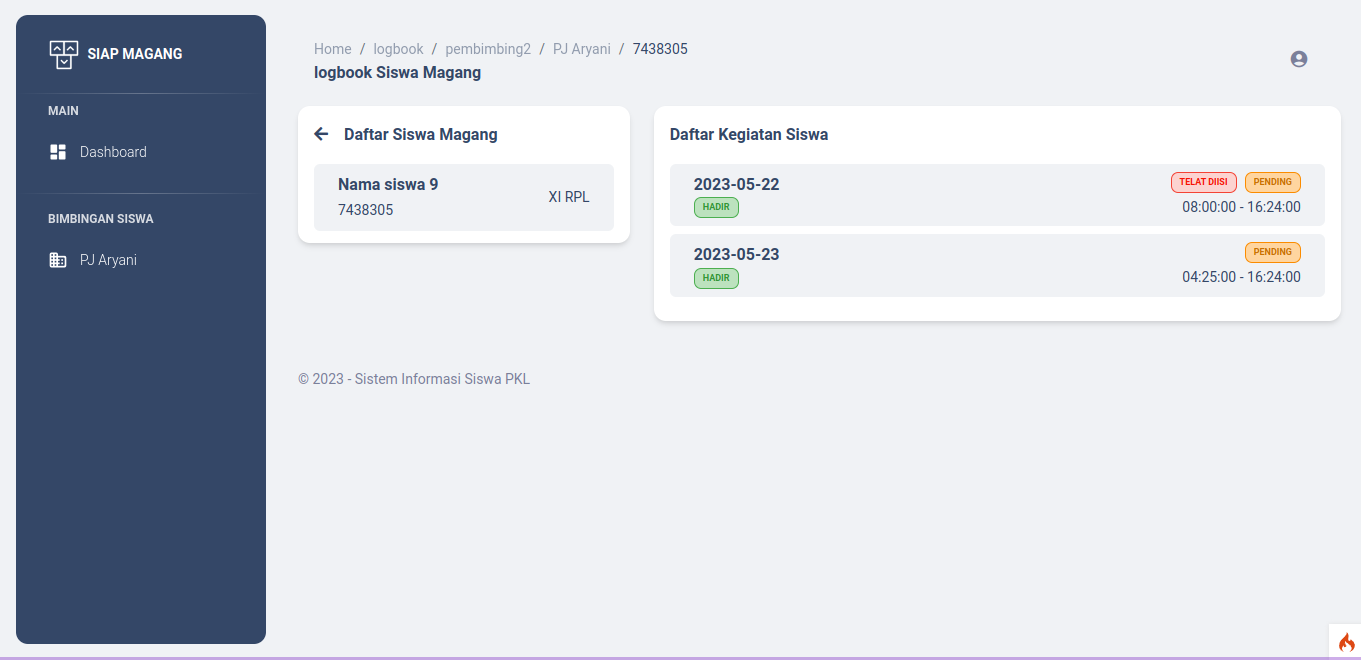This screenshot has height=660, width=1361.
Task: Select the Nama siswa 9 student card
Action: (463, 197)
